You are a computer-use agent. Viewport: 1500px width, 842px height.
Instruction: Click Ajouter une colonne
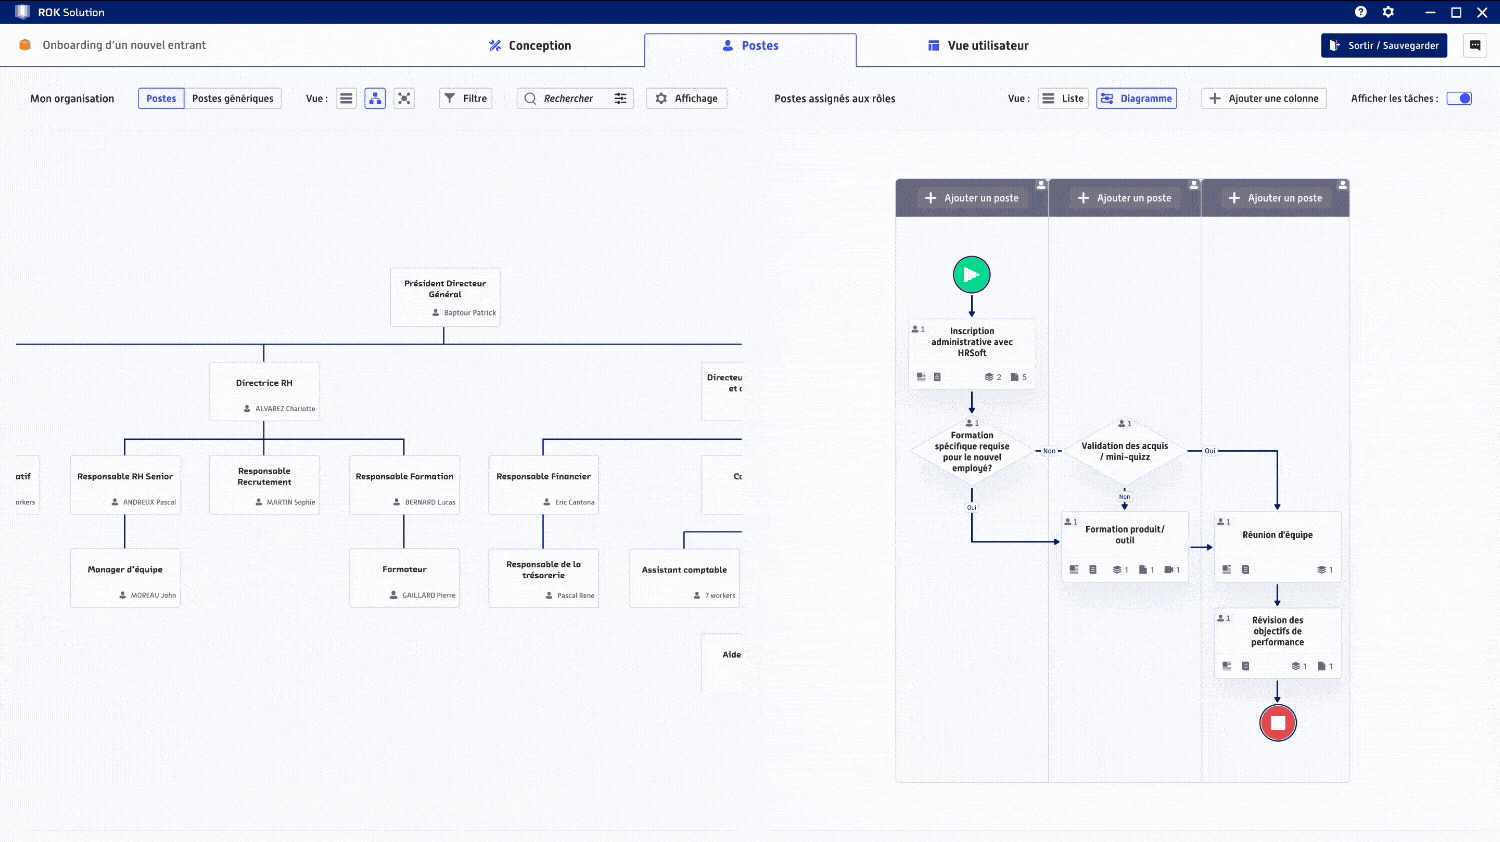(x=1264, y=98)
